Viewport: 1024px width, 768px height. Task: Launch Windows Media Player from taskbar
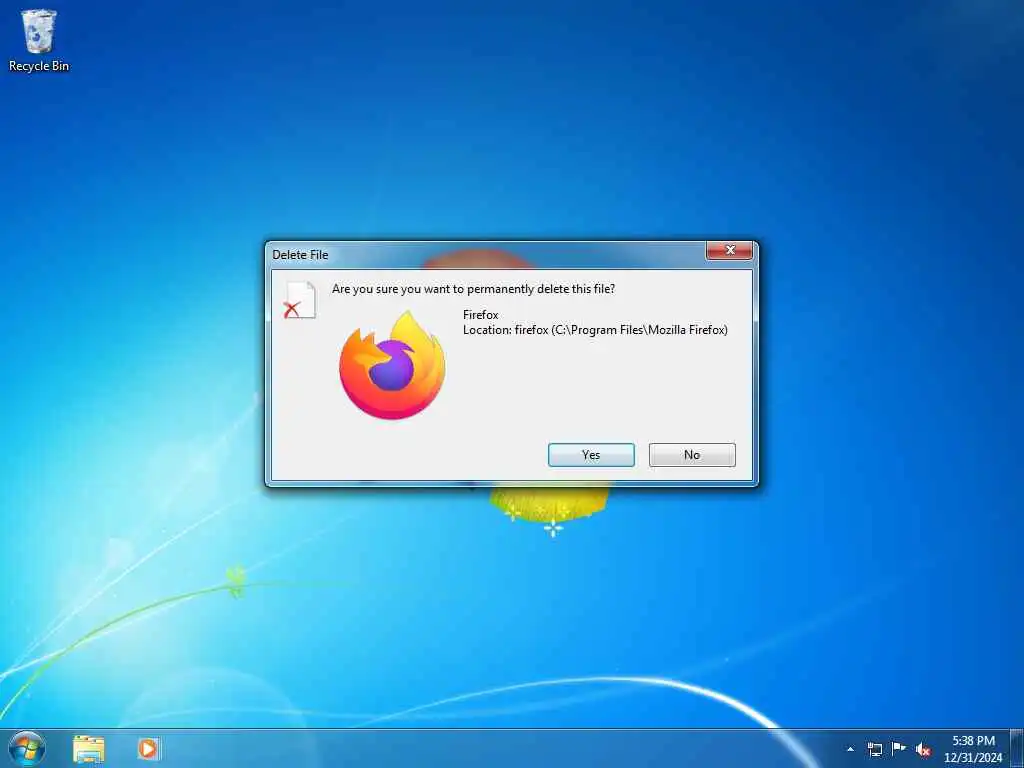pos(148,749)
